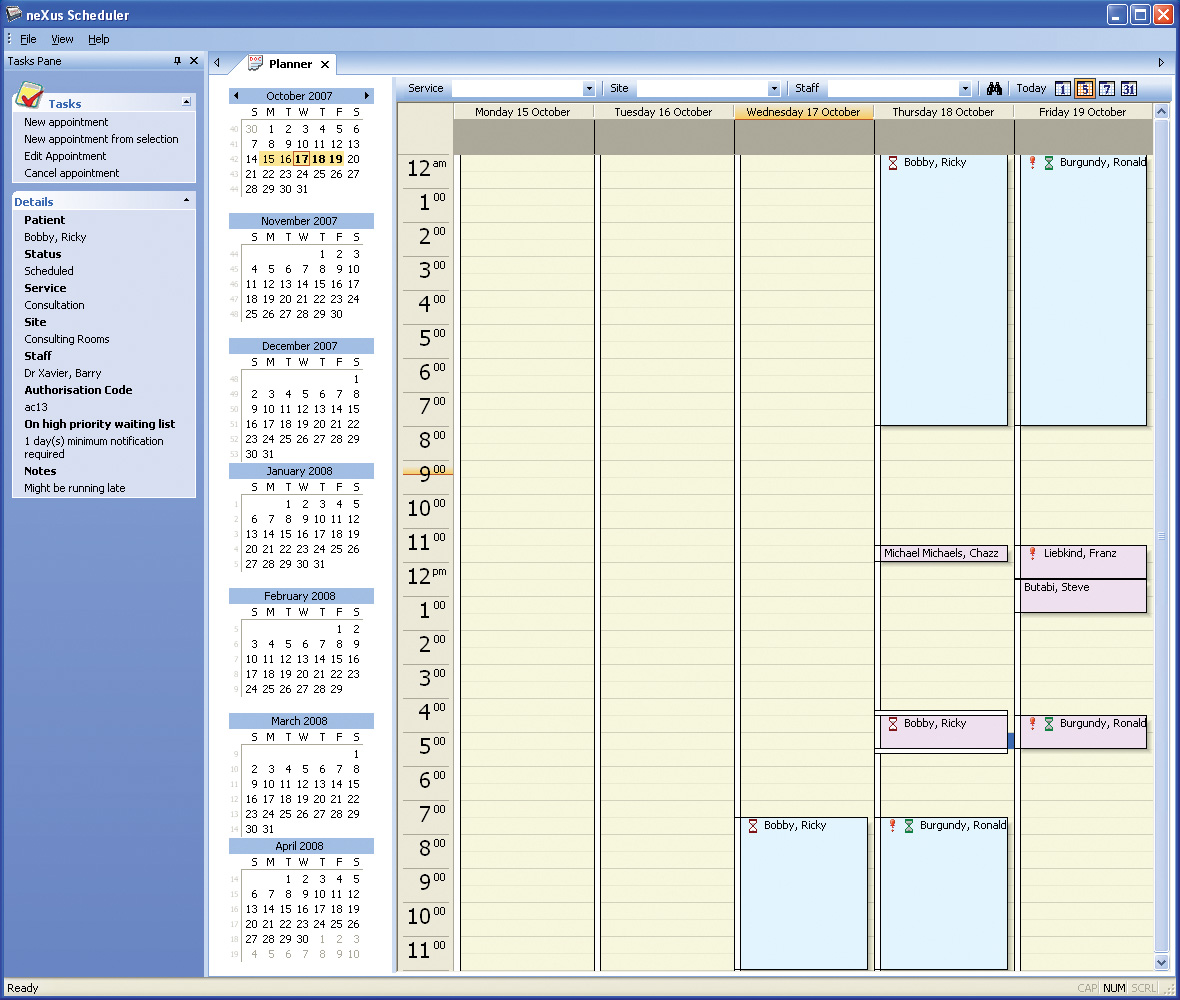The height and width of the screenshot is (1000, 1180).
Task: Select date 17 in October 2007 mini calendar
Action: (x=302, y=159)
